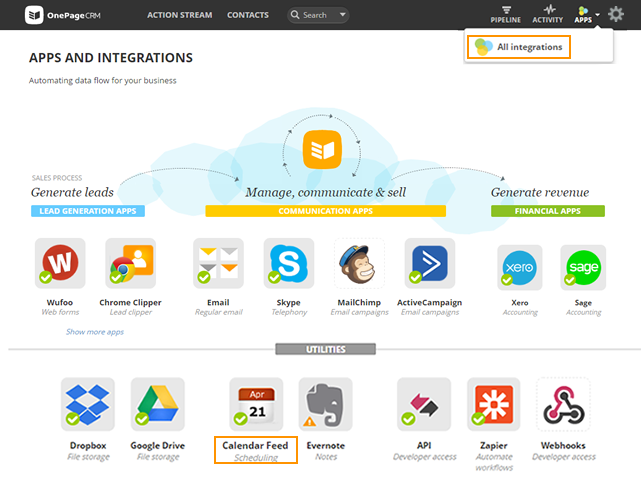Click the Sage name label
Image resolution: width=641 pixels, height=496 pixels.
(583, 303)
